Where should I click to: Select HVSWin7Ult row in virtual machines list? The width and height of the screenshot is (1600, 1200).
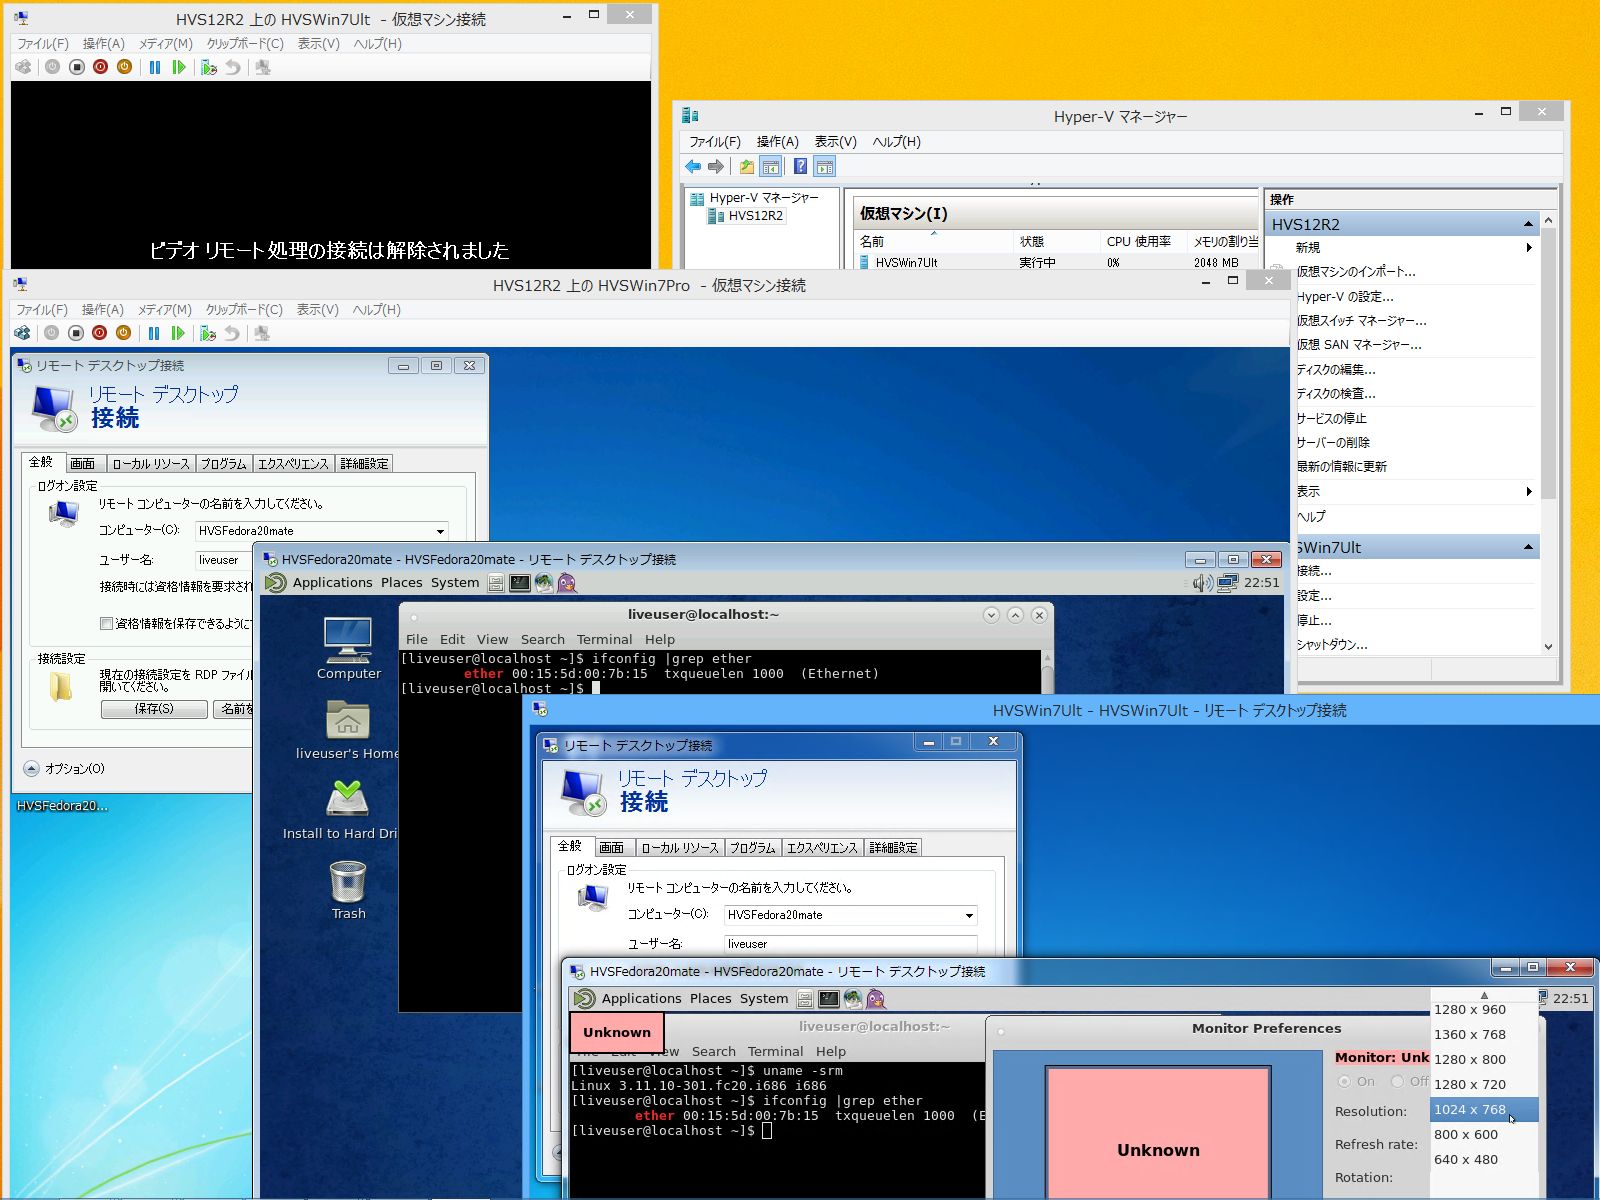[1055, 262]
